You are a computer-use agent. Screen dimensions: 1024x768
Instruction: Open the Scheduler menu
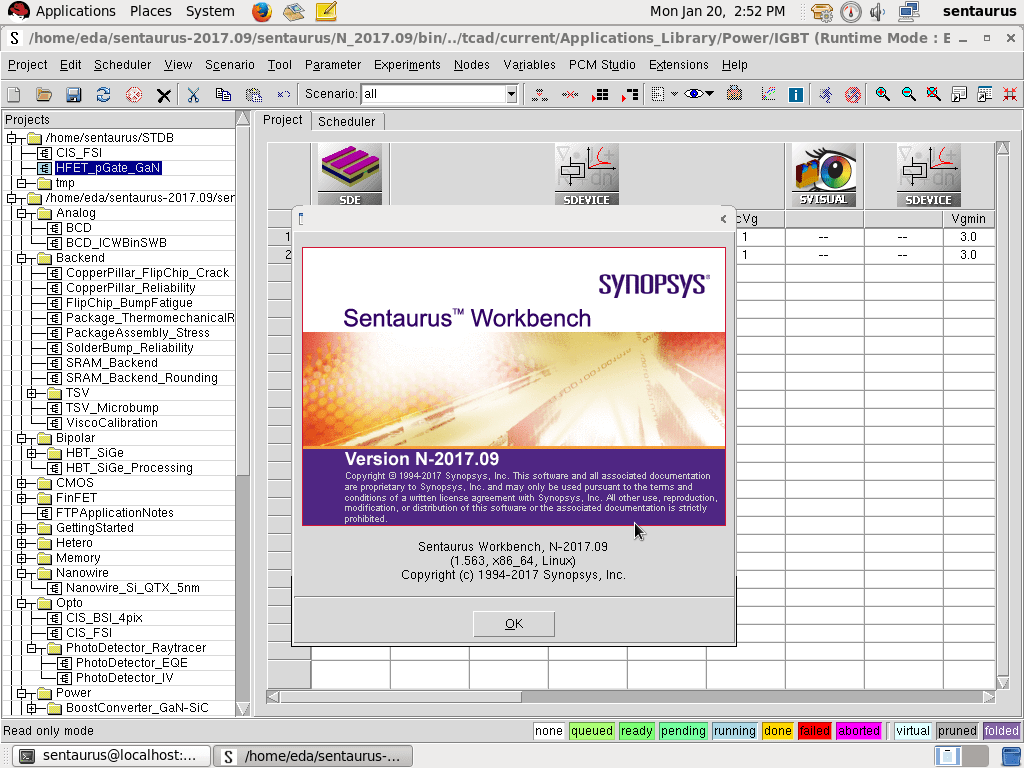(x=122, y=65)
